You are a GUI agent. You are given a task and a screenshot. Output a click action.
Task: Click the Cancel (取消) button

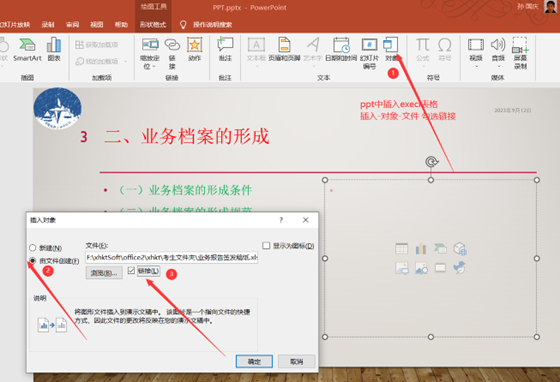[x=296, y=361]
